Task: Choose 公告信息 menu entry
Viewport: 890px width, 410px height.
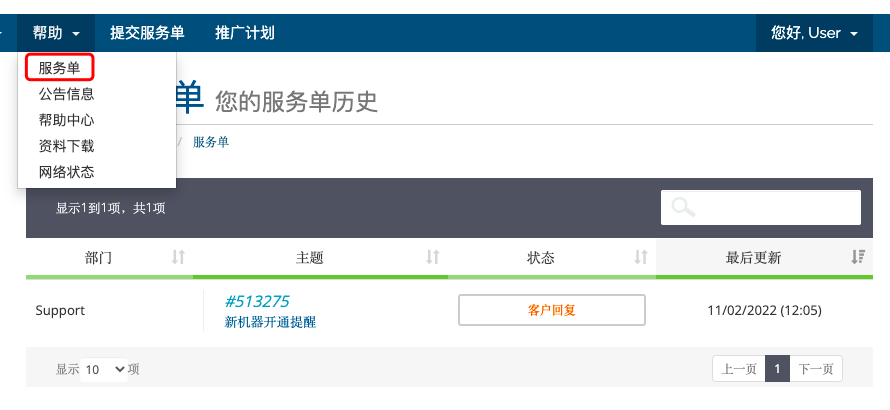Action: 67,94
